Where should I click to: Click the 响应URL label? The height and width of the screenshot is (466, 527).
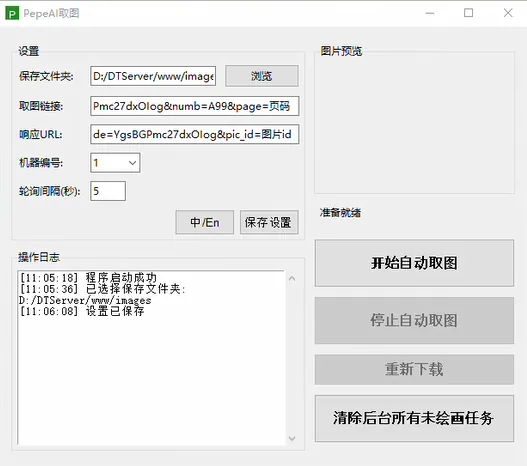41,135
